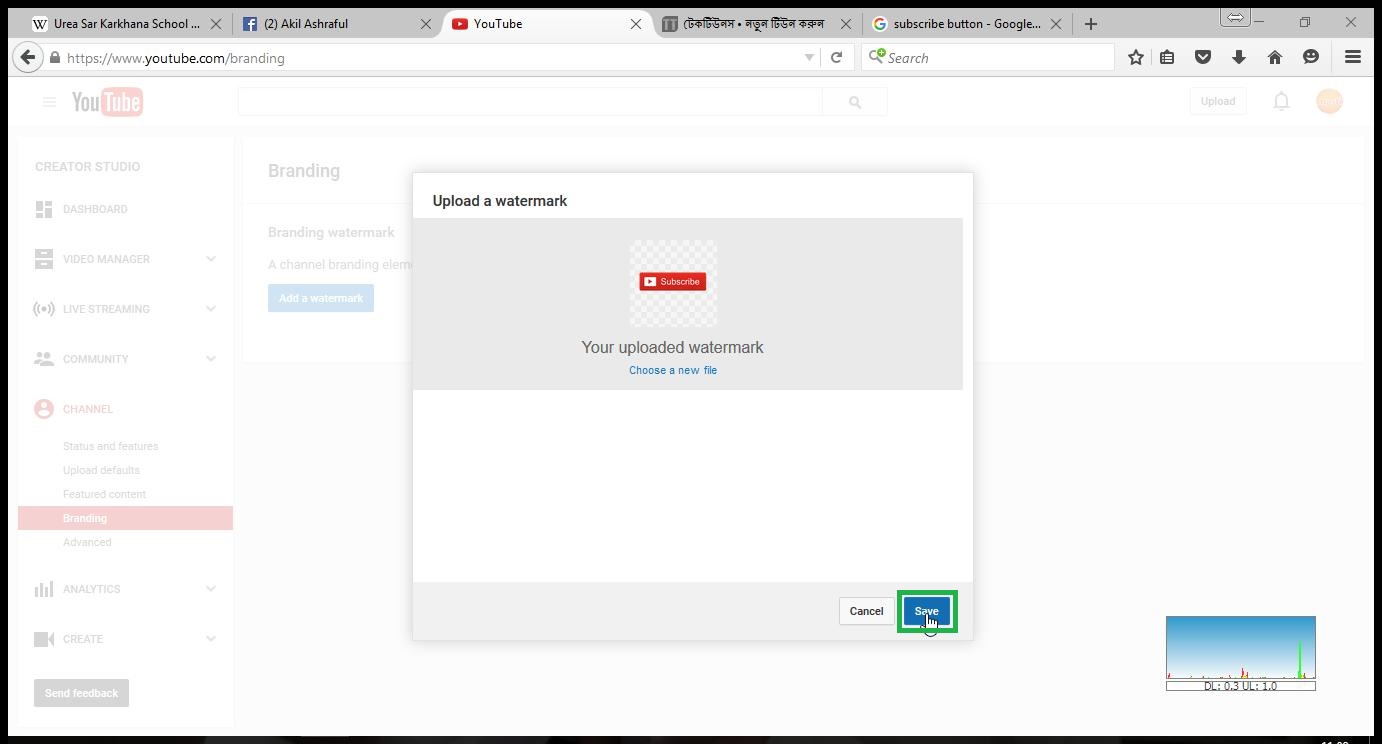Expand the Video Manager chevron

[211, 259]
